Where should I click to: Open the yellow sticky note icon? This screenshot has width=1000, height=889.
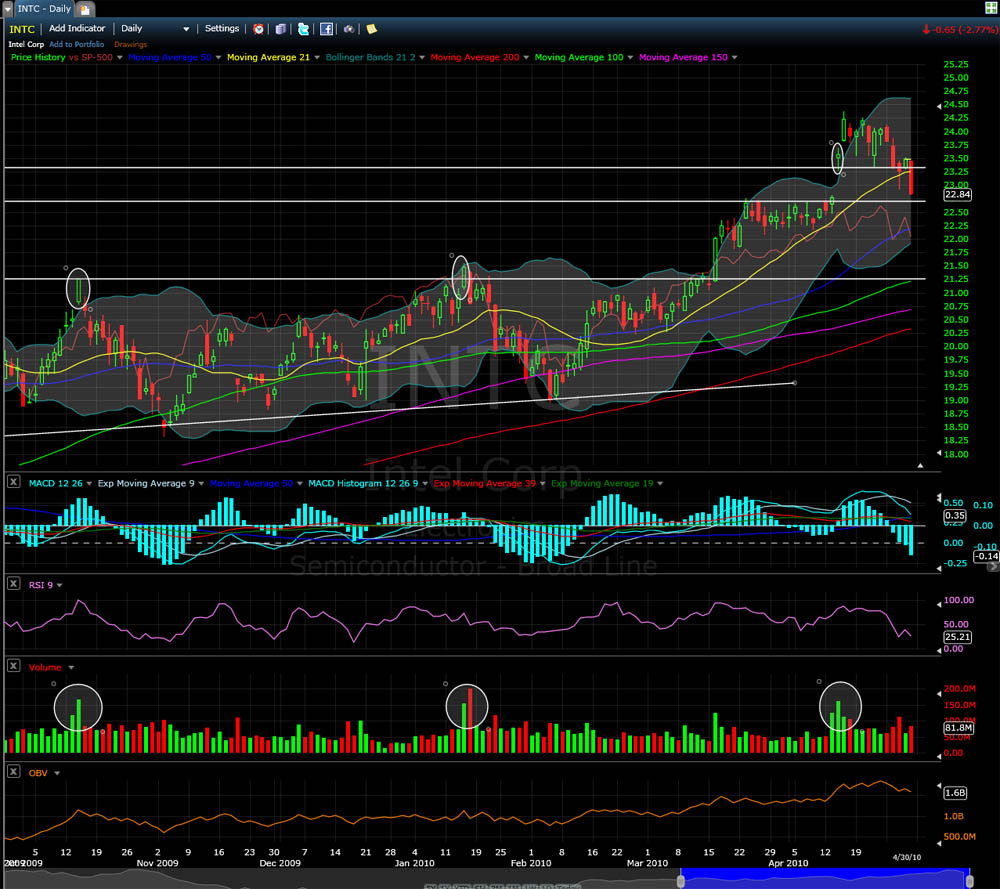[371, 29]
